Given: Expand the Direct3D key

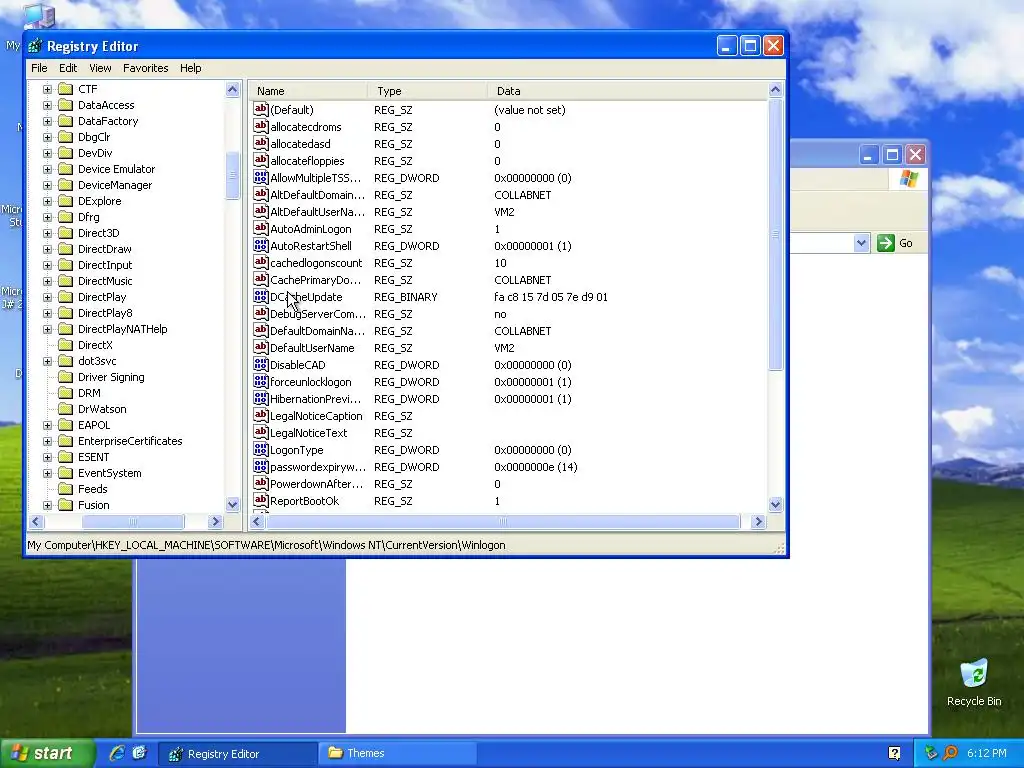Looking at the screenshot, I should pyautogui.click(x=47, y=233).
